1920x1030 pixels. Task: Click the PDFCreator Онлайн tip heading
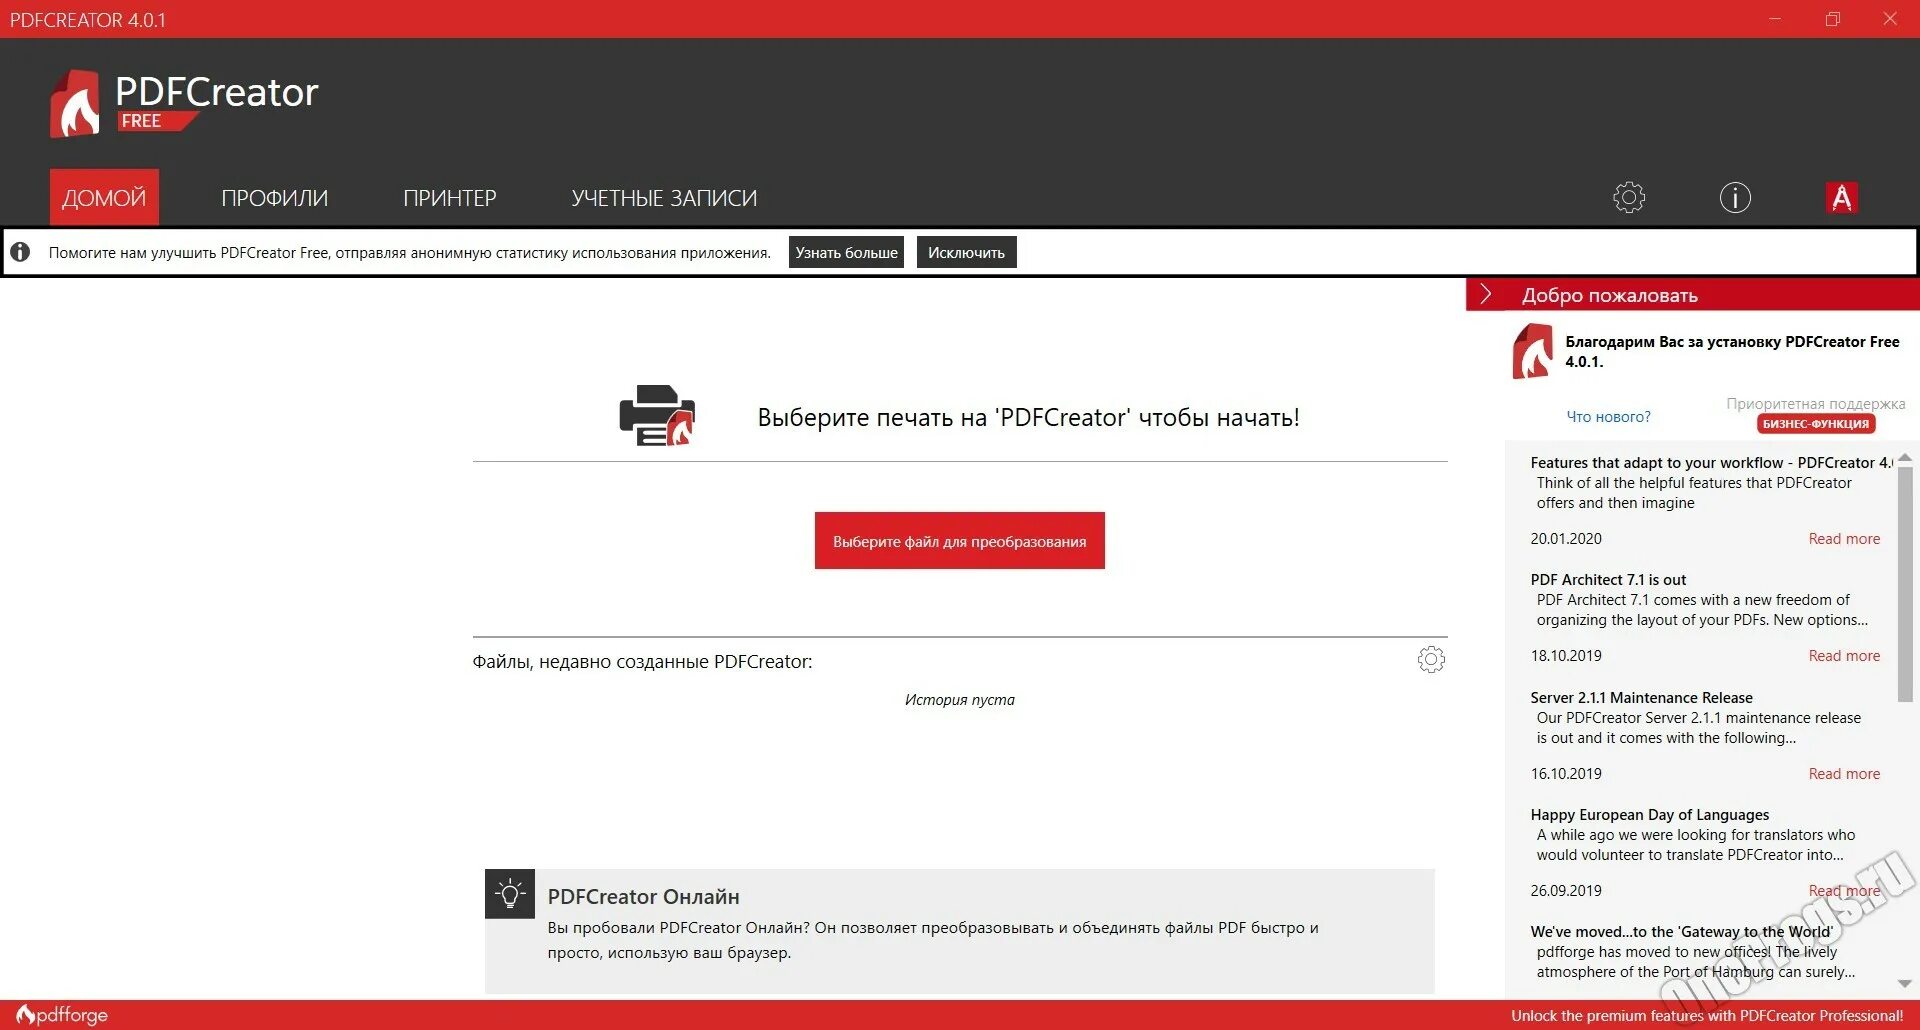pyautogui.click(x=643, y=897)
